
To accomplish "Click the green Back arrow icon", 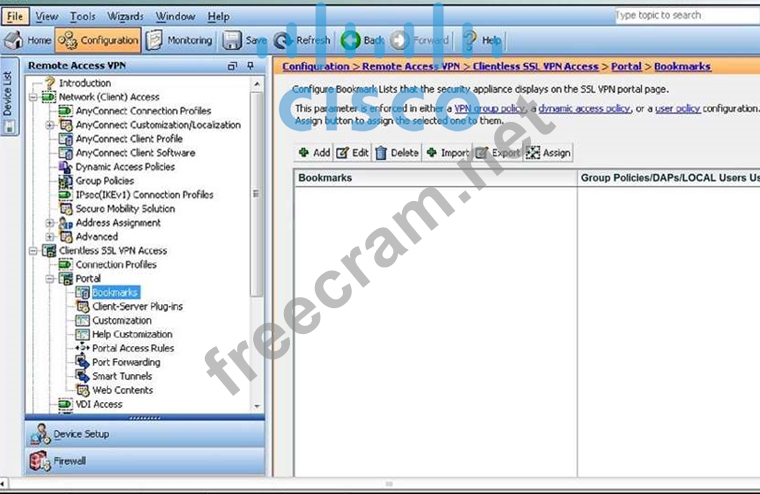I will point(350,40).
